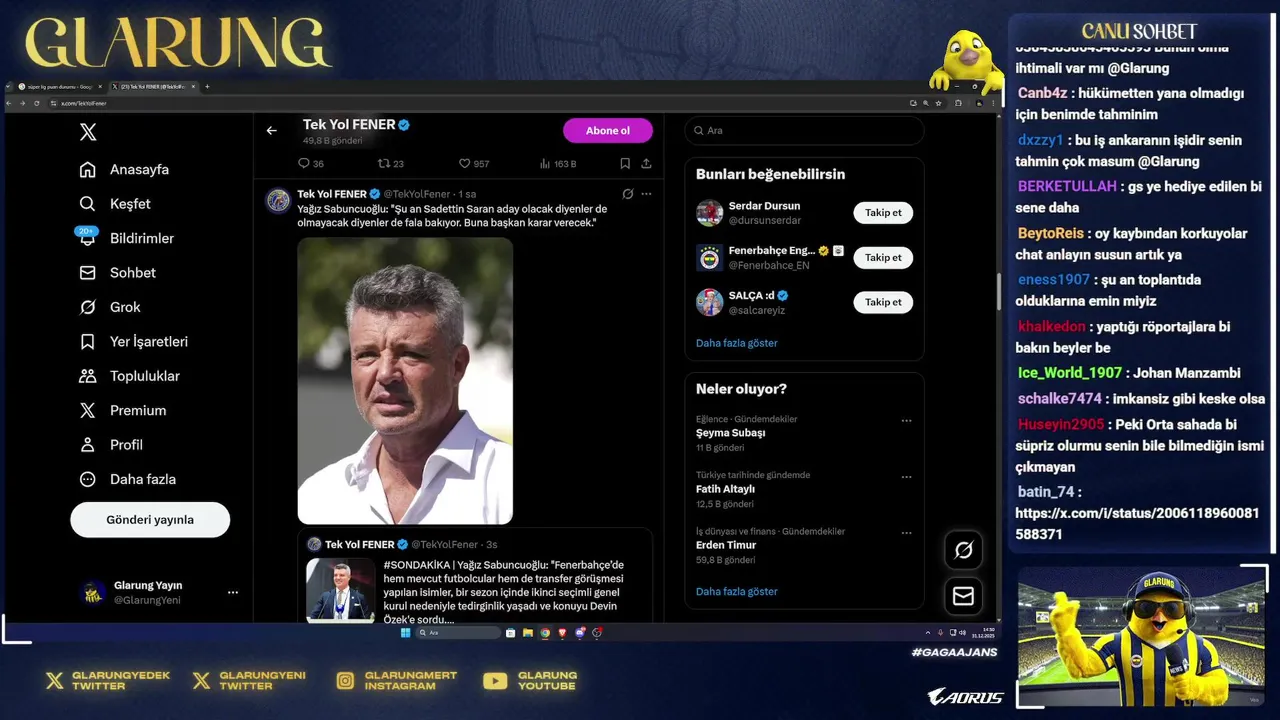Open floating messages envelope button
This screenshot has height=720, width=1280.
[963, 596]
